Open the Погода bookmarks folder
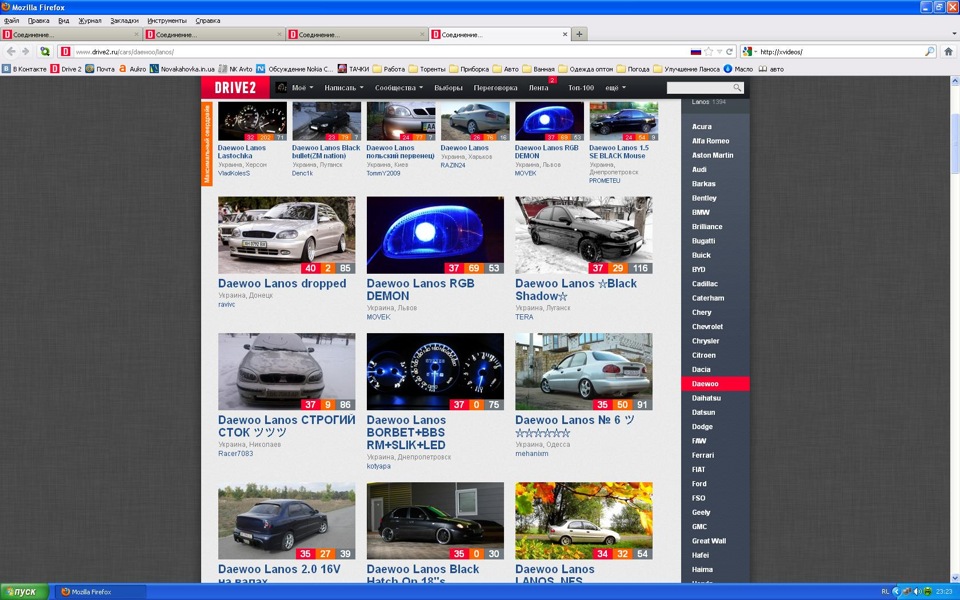Screen dimensions: 960x600 pos(633,69)
